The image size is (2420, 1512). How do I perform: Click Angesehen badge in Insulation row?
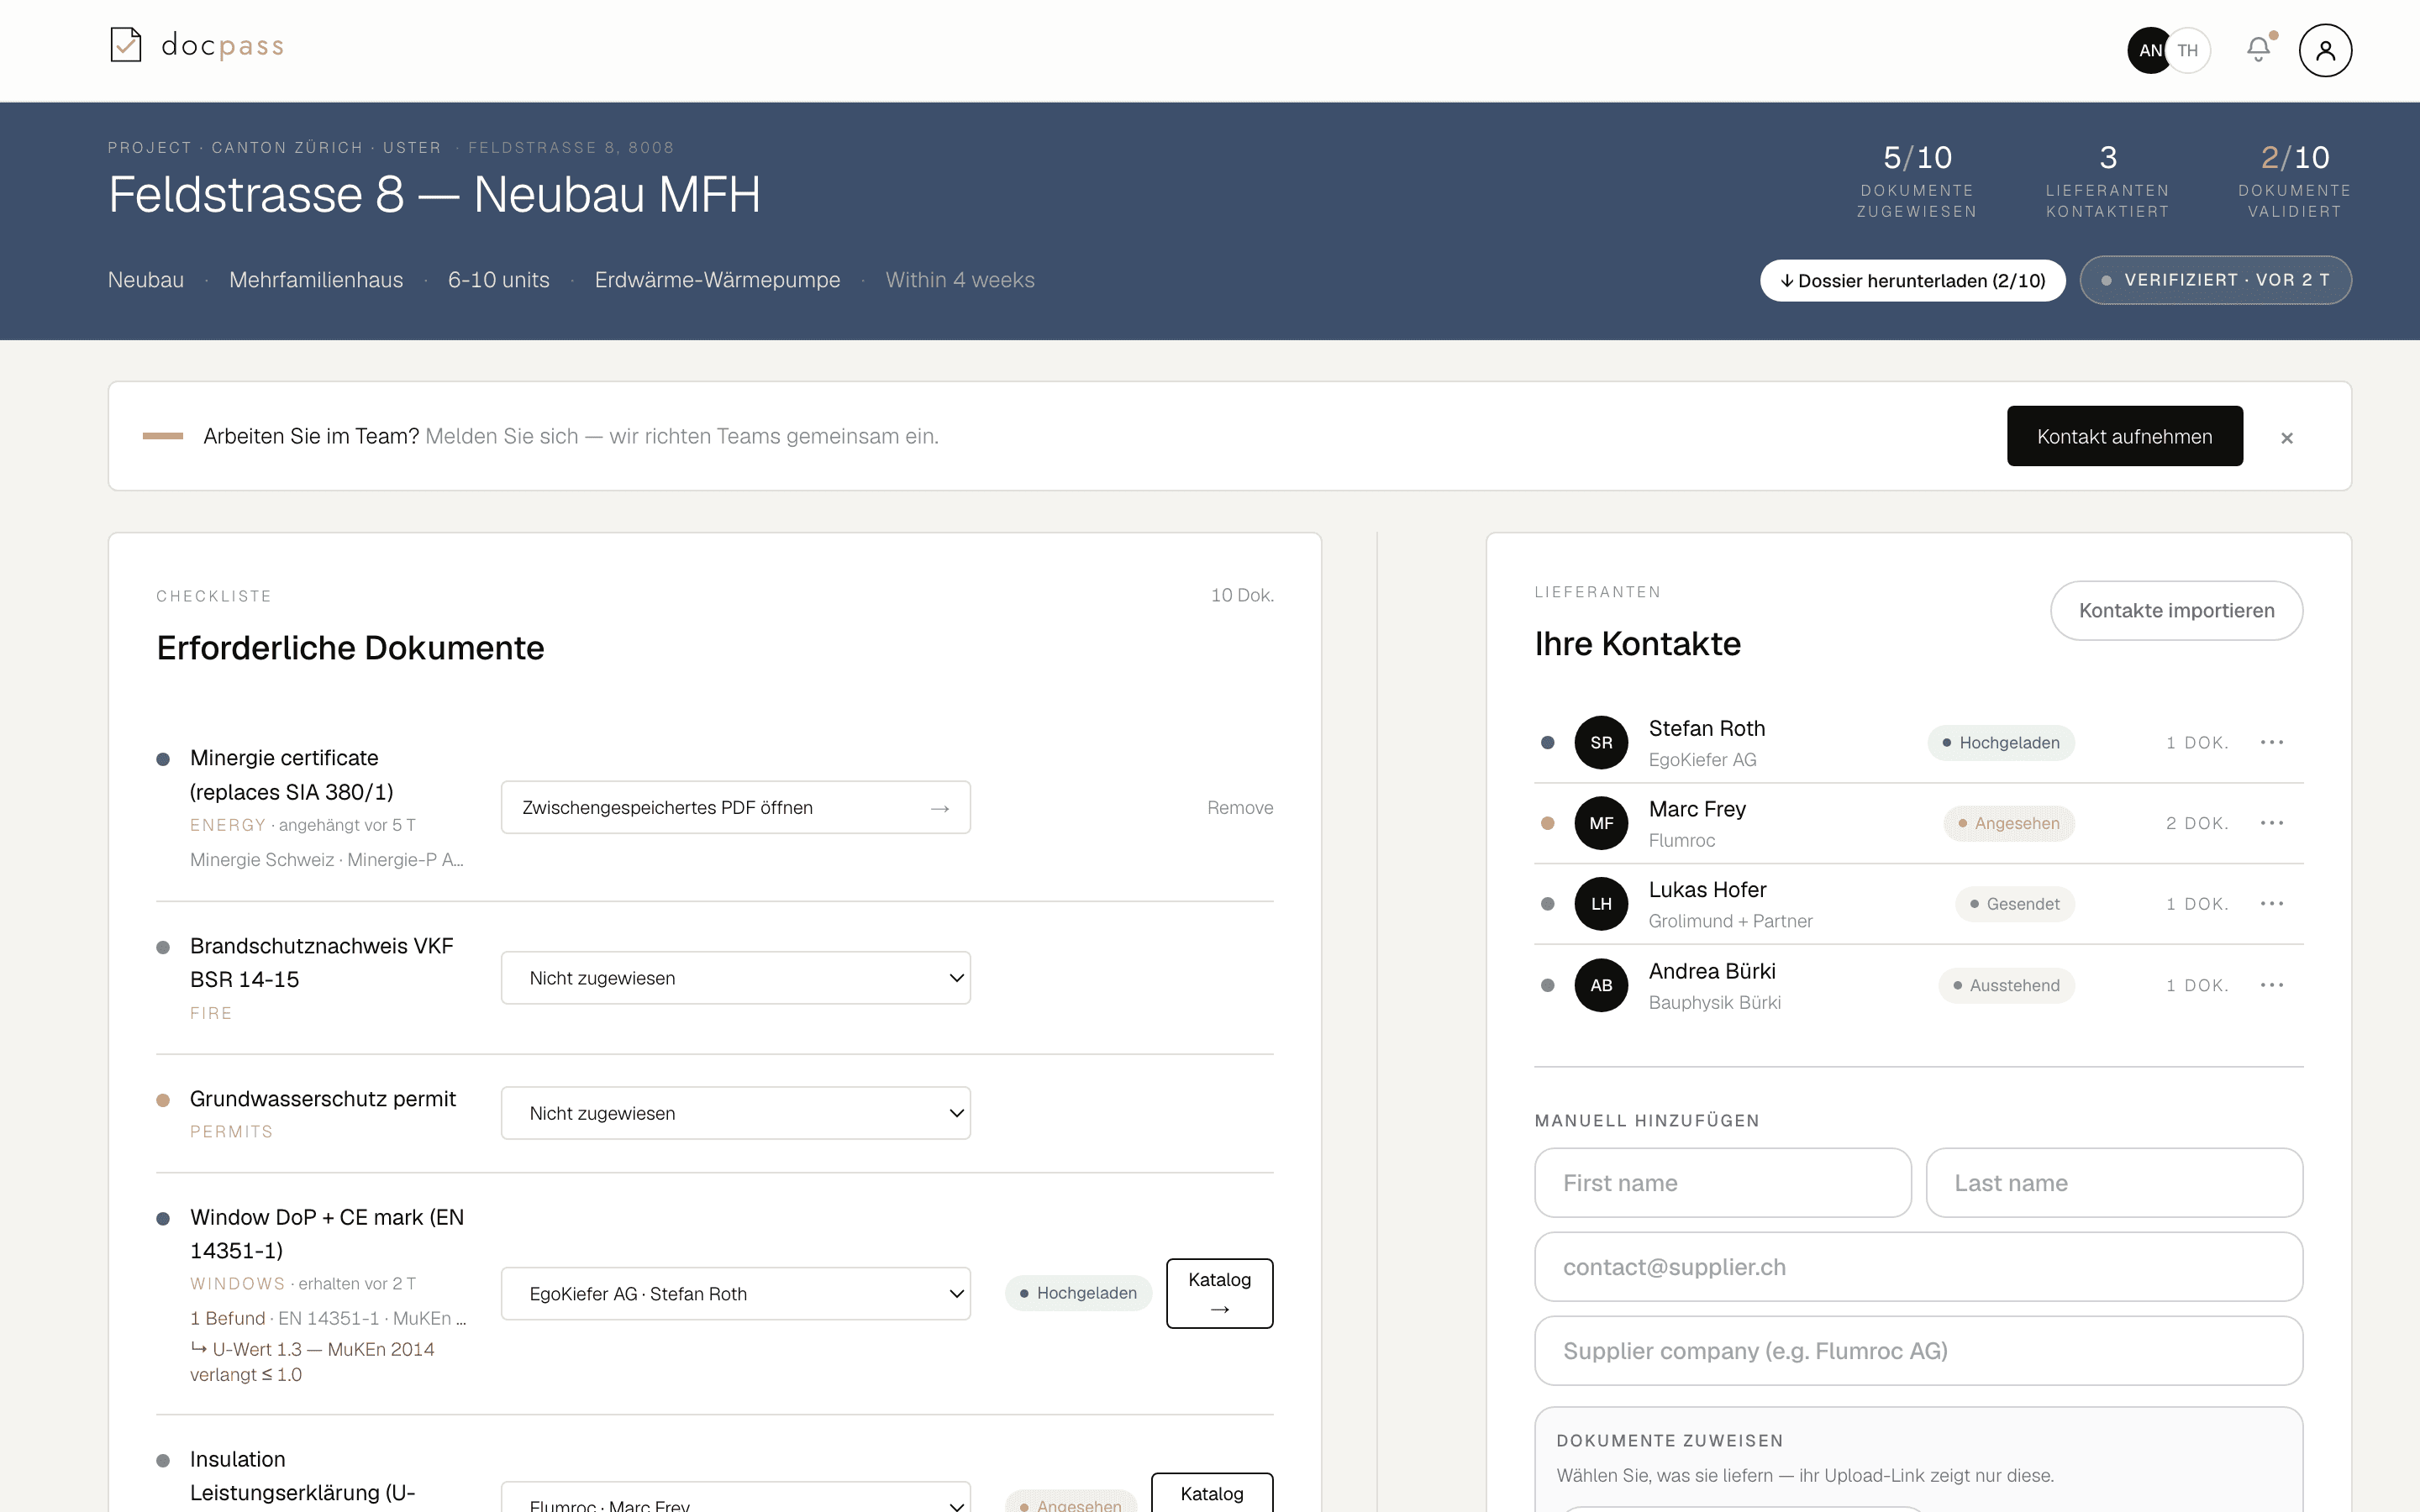[1071, 1503]
